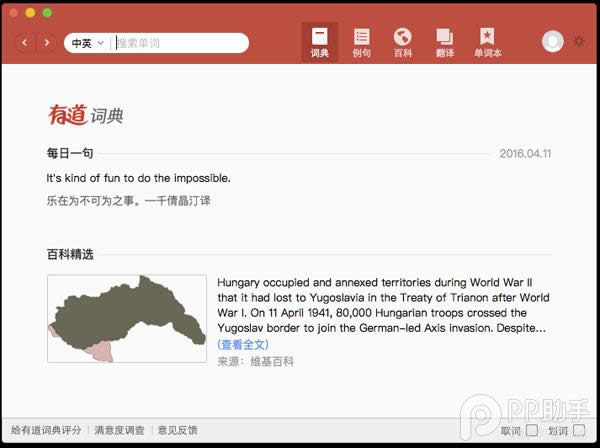Image resolution: width=600 pixels, height=448 pixels.
Task: Navigate back with the left arrow
Action: coord(25,43)
